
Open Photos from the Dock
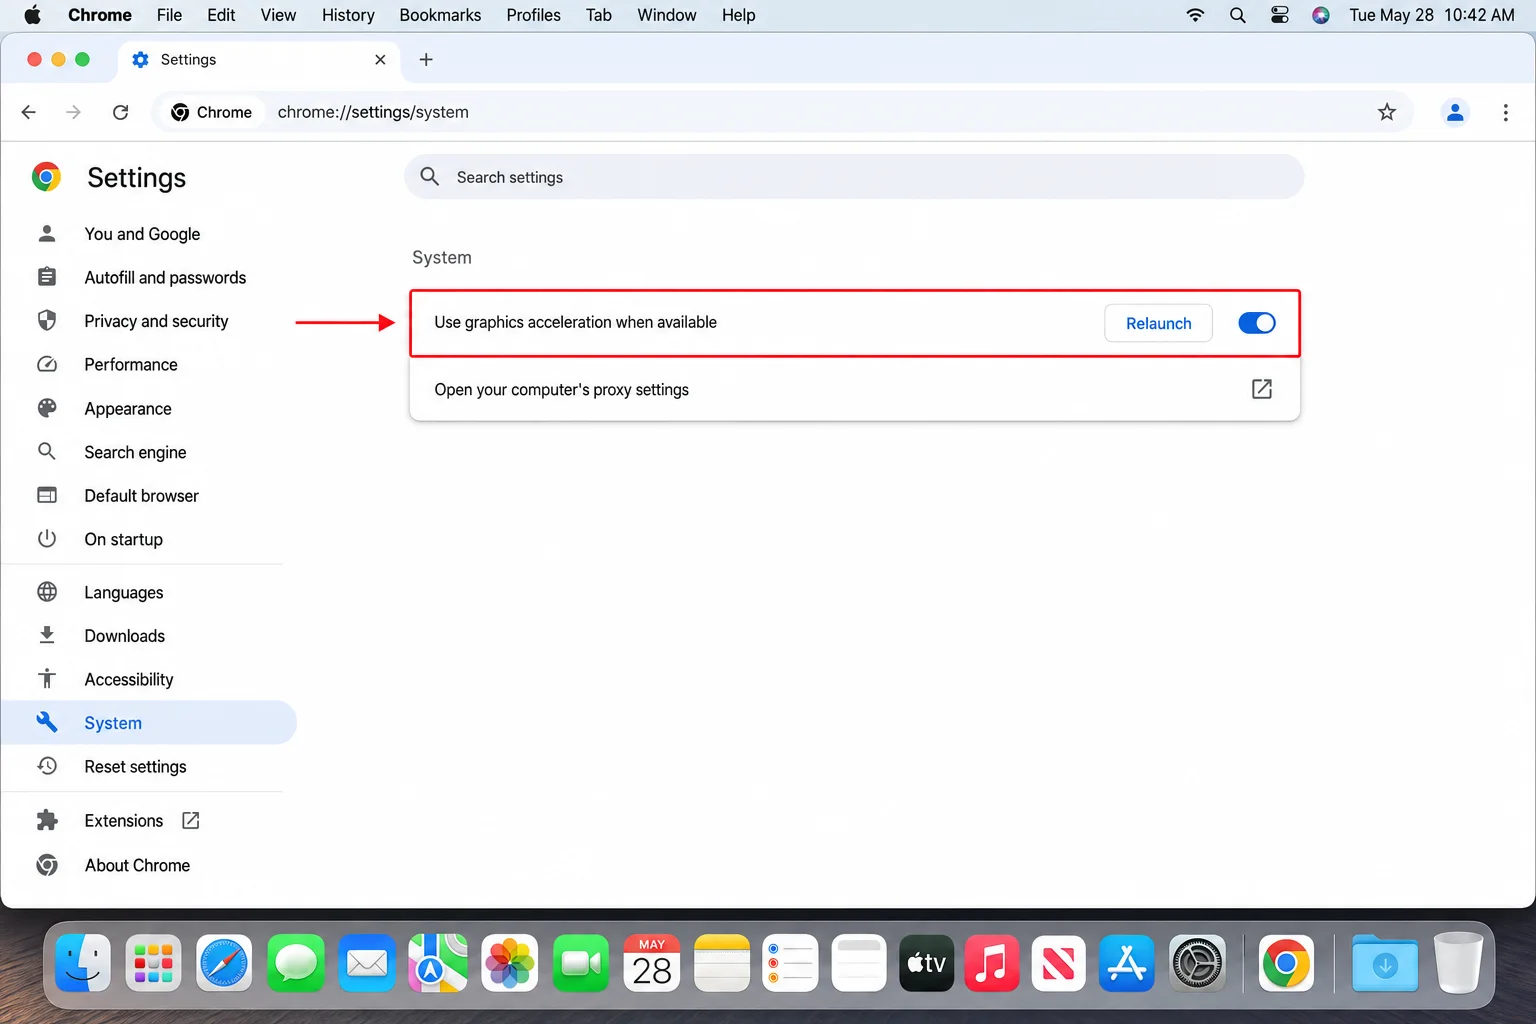[x=509, y=963]
